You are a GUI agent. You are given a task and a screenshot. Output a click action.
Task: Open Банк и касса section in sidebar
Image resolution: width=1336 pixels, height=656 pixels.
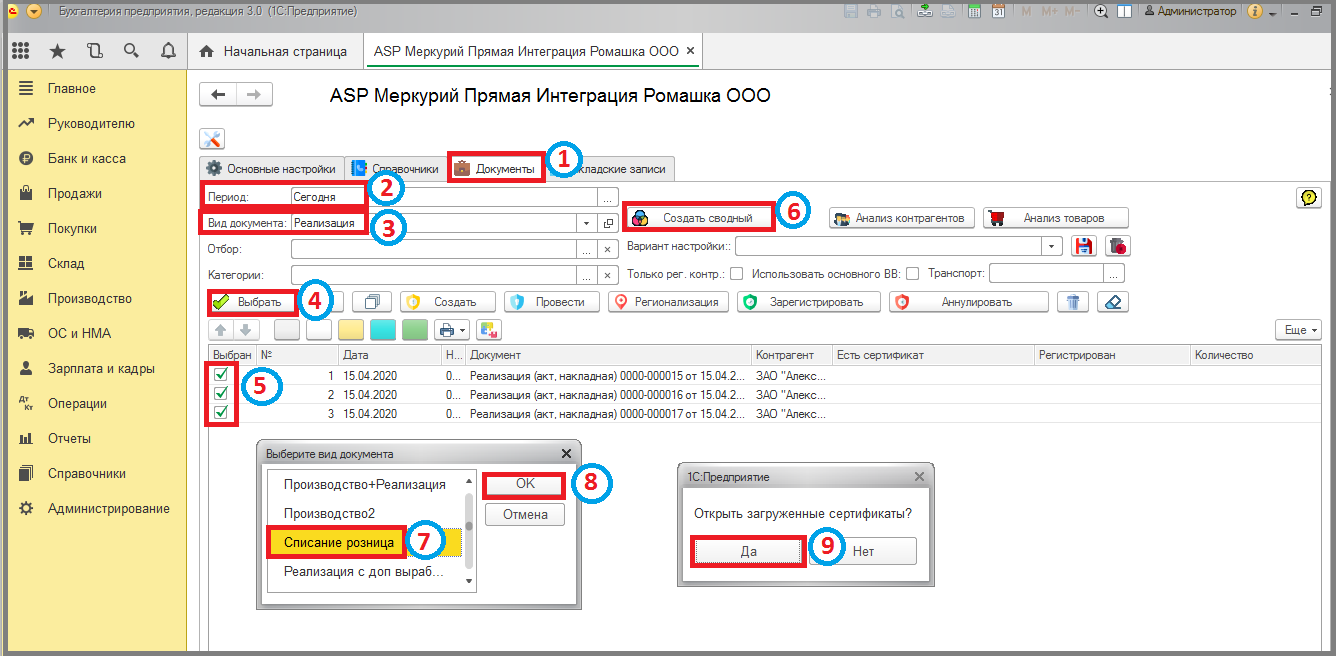tap(87, 158)
